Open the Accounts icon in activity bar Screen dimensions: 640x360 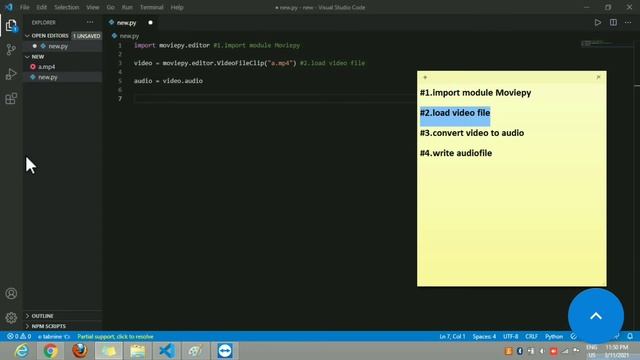click(x=11, y=293)
